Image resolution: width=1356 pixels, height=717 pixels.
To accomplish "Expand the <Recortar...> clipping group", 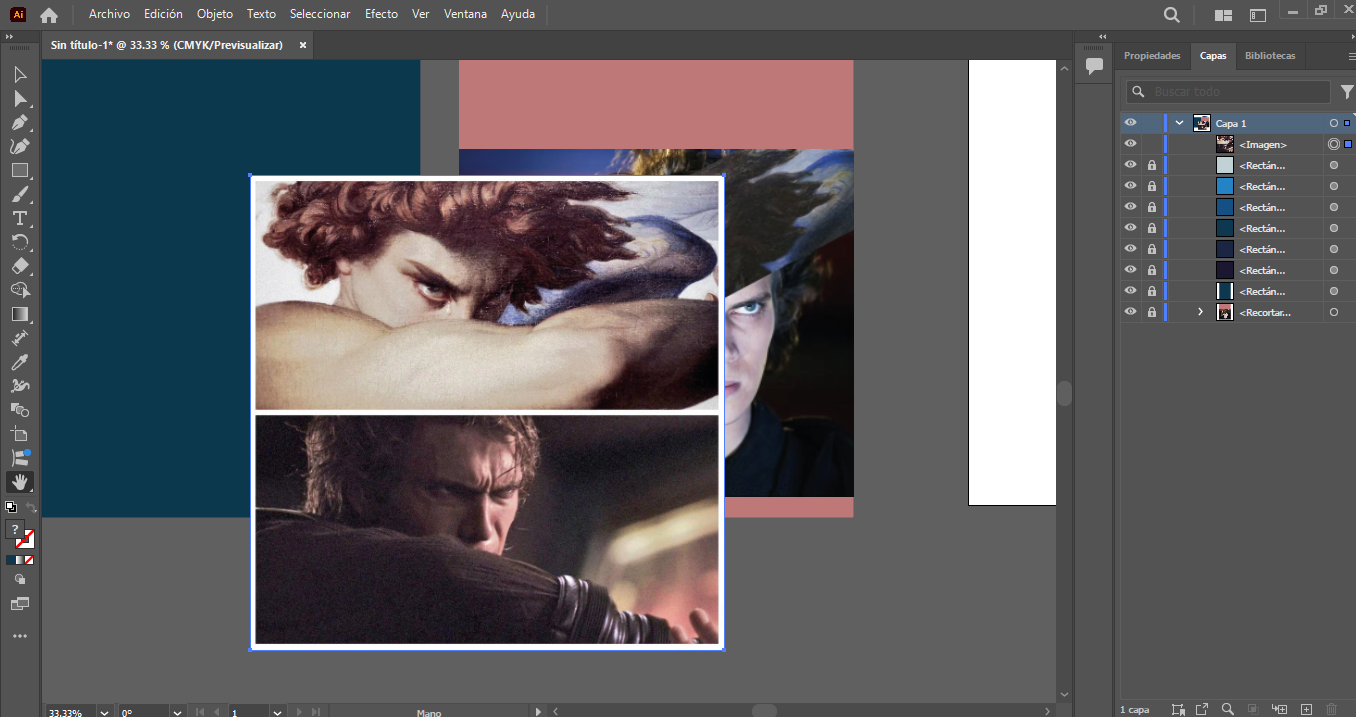I will pos(1201,312).
